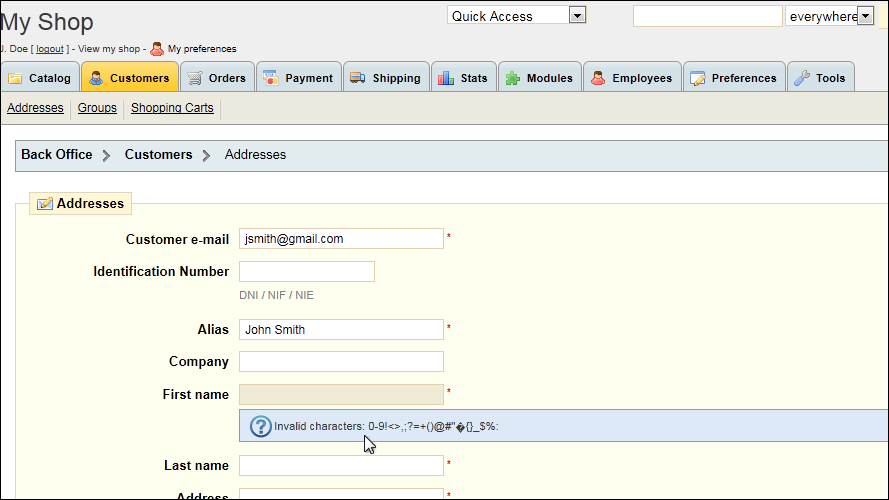This screenshot has width=889, height=500.
Task: Open the everywhere search scope dropdown
Action: coord(829,16)
